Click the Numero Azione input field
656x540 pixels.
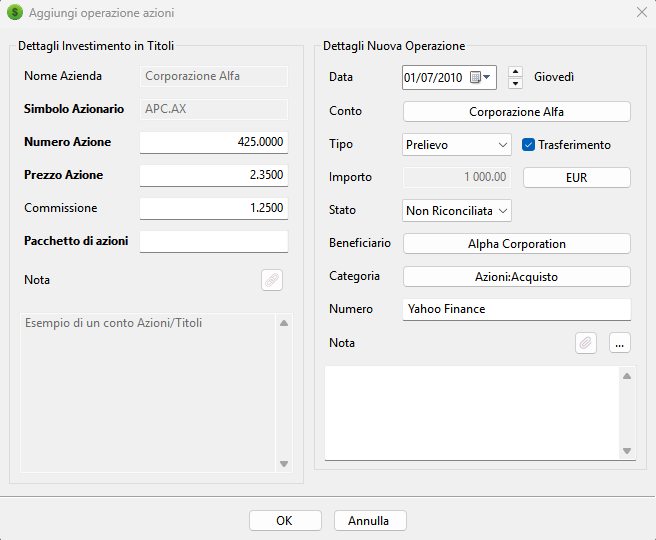(214, 142)
